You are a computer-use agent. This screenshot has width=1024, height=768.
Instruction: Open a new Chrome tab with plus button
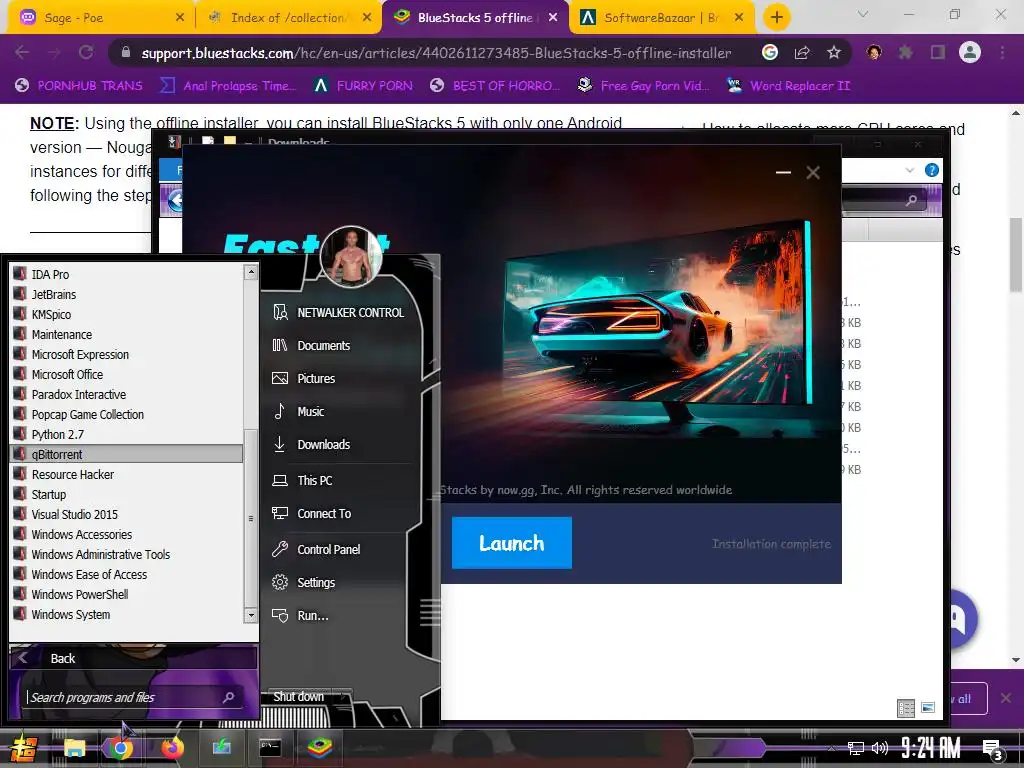tap(776, 18)
